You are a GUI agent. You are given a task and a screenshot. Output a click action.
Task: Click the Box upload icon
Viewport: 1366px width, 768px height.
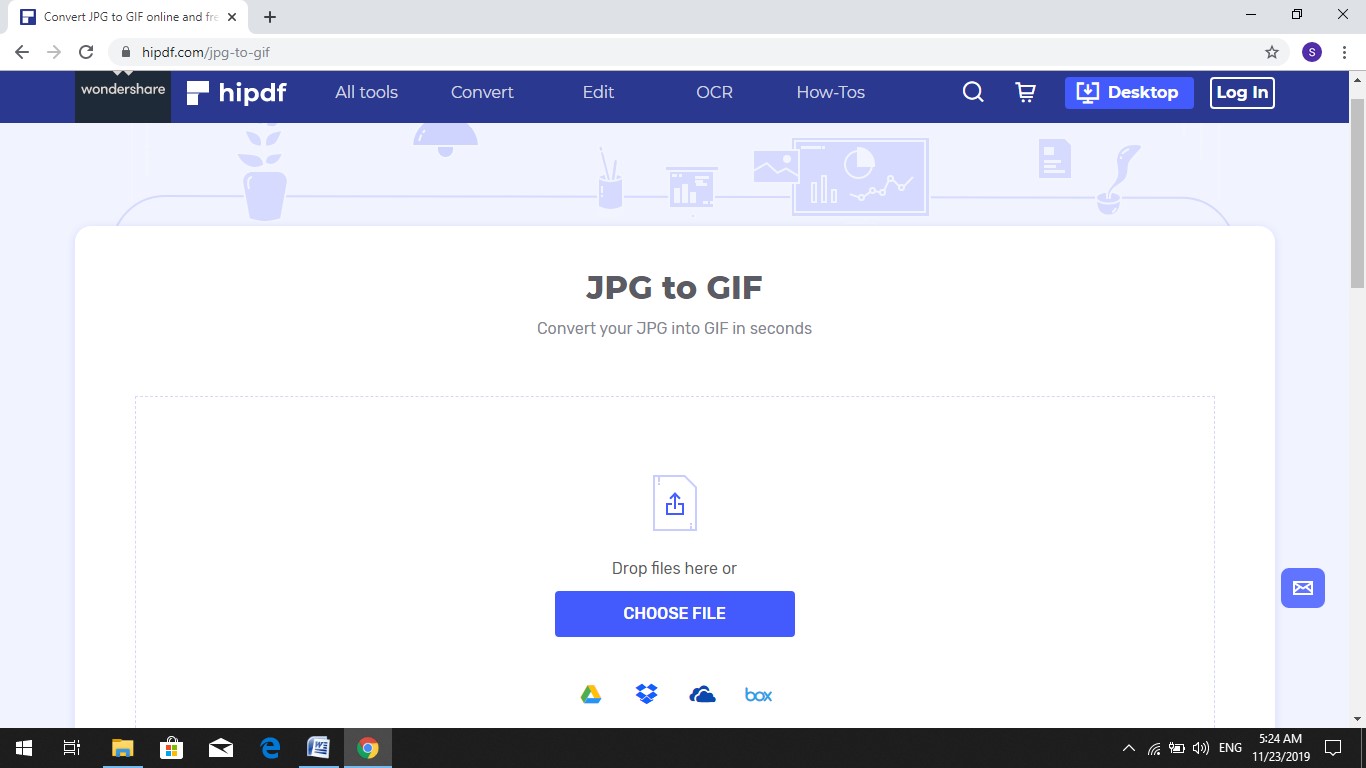click(x=758, y=695)
